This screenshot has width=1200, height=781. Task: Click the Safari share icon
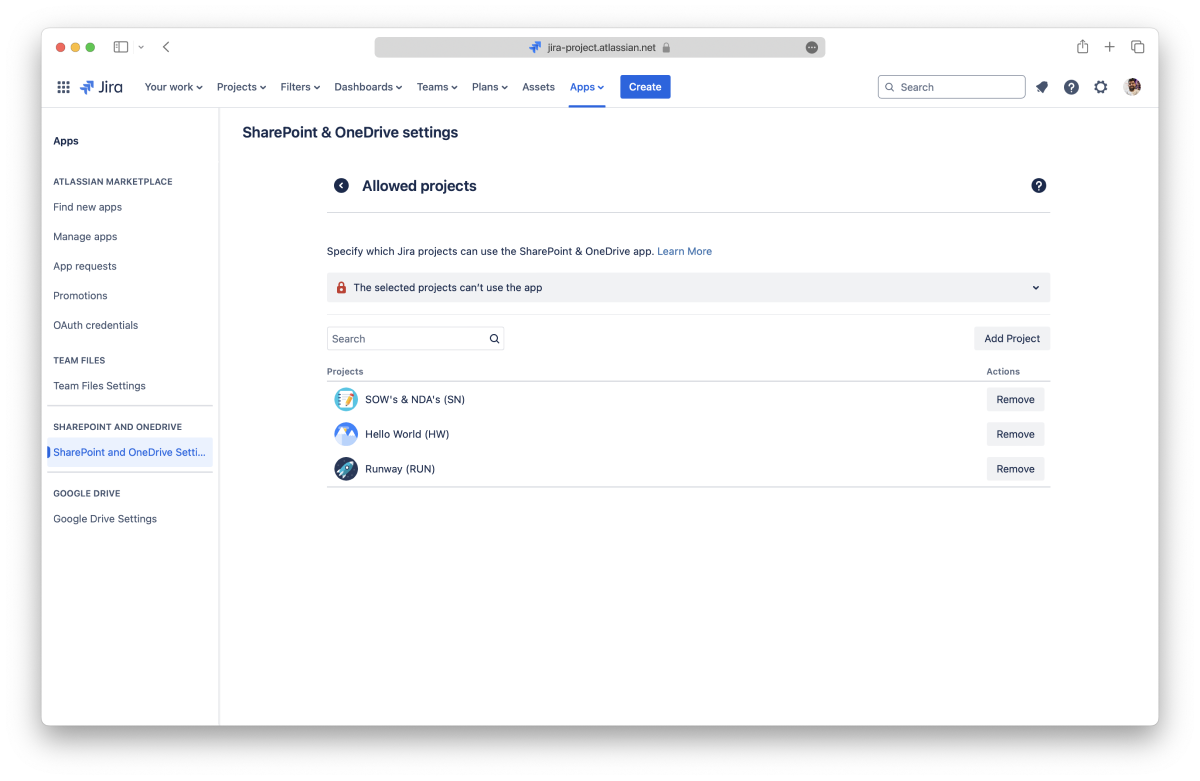pyautogui.click(x=1082, y=47)
